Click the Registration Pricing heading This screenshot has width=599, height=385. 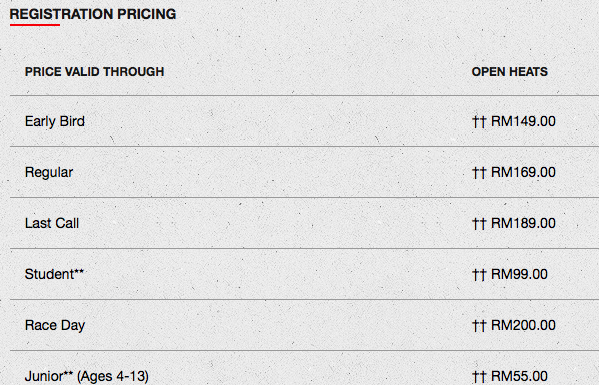pos(93,14)
